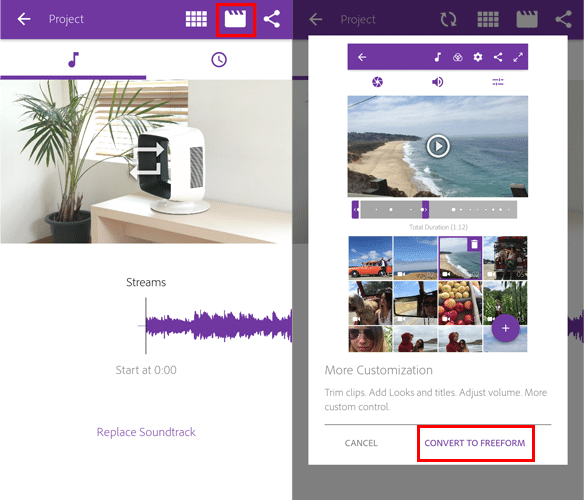Switch to the clock pace tab
Screen dimensions: 584x500
click(219, 60)
